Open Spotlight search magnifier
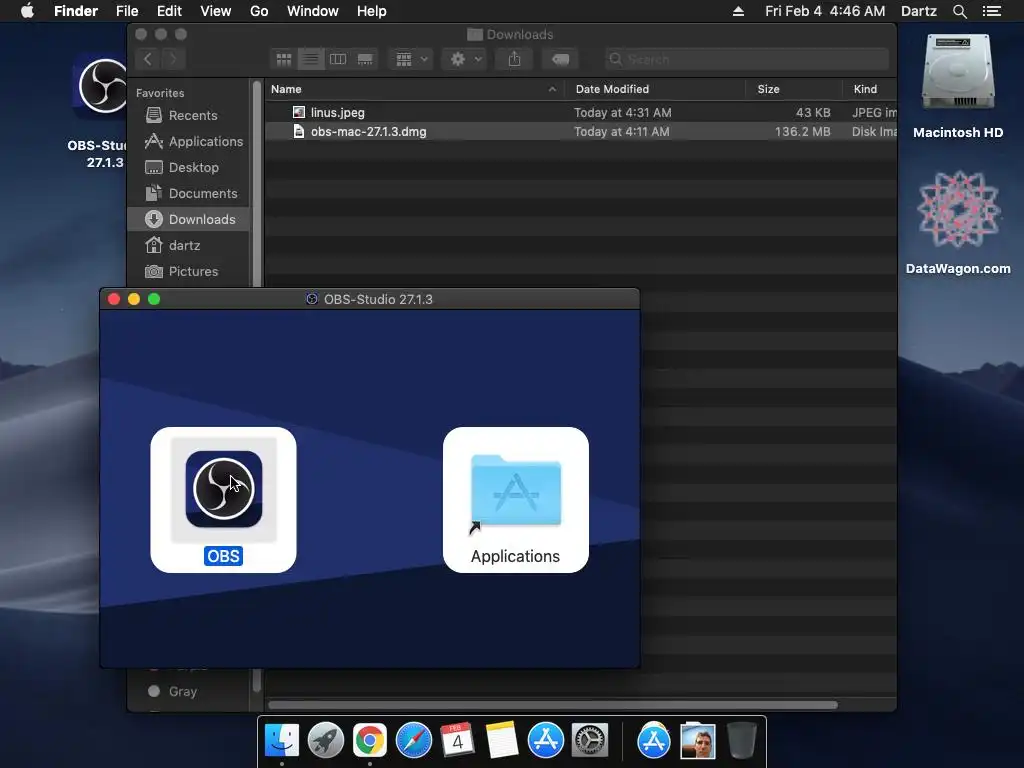1024x768 pixels. [x=959, y=11]
